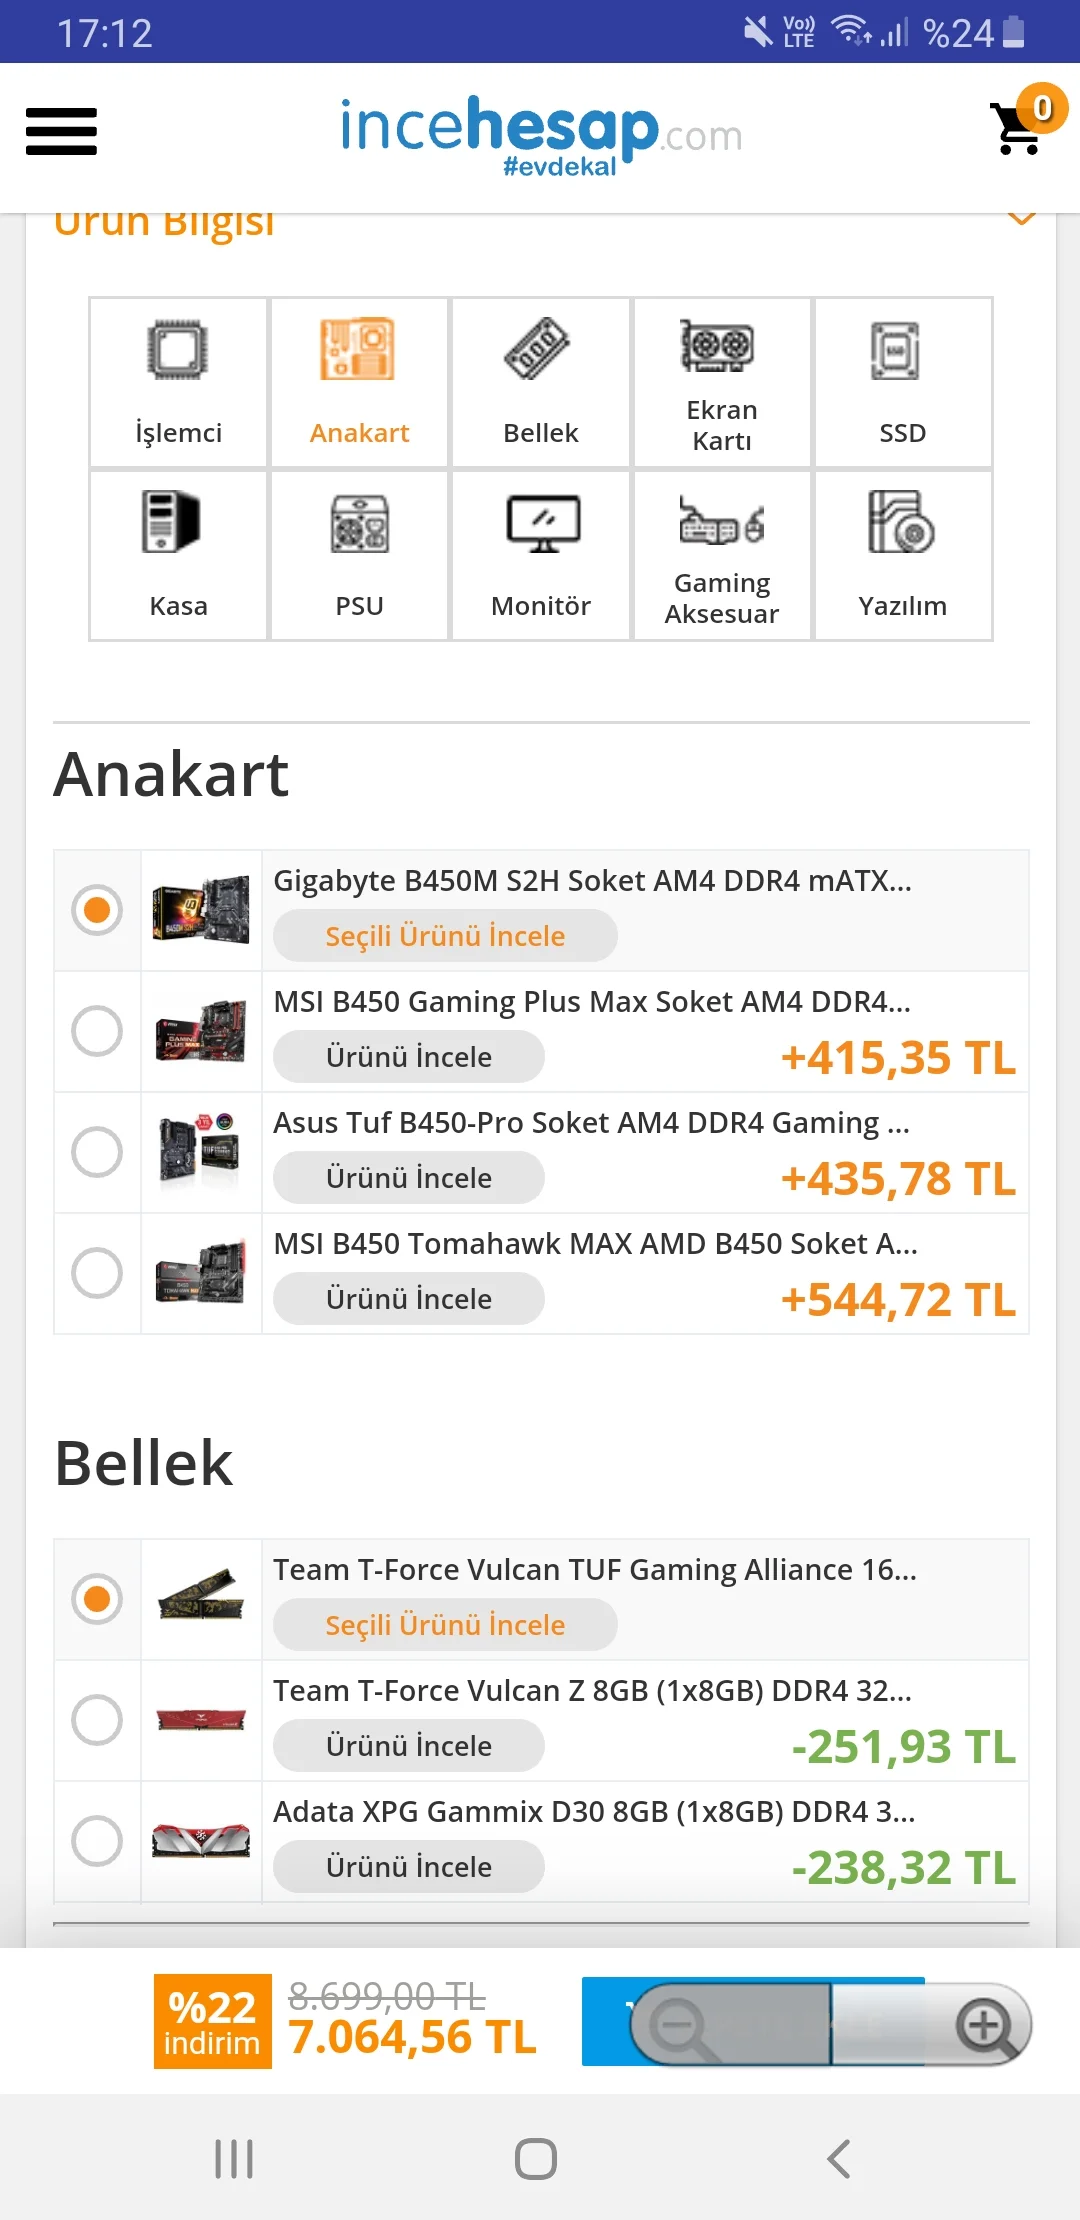
Task: Choose the PSU category icon
Action: [x=359, y=555]
